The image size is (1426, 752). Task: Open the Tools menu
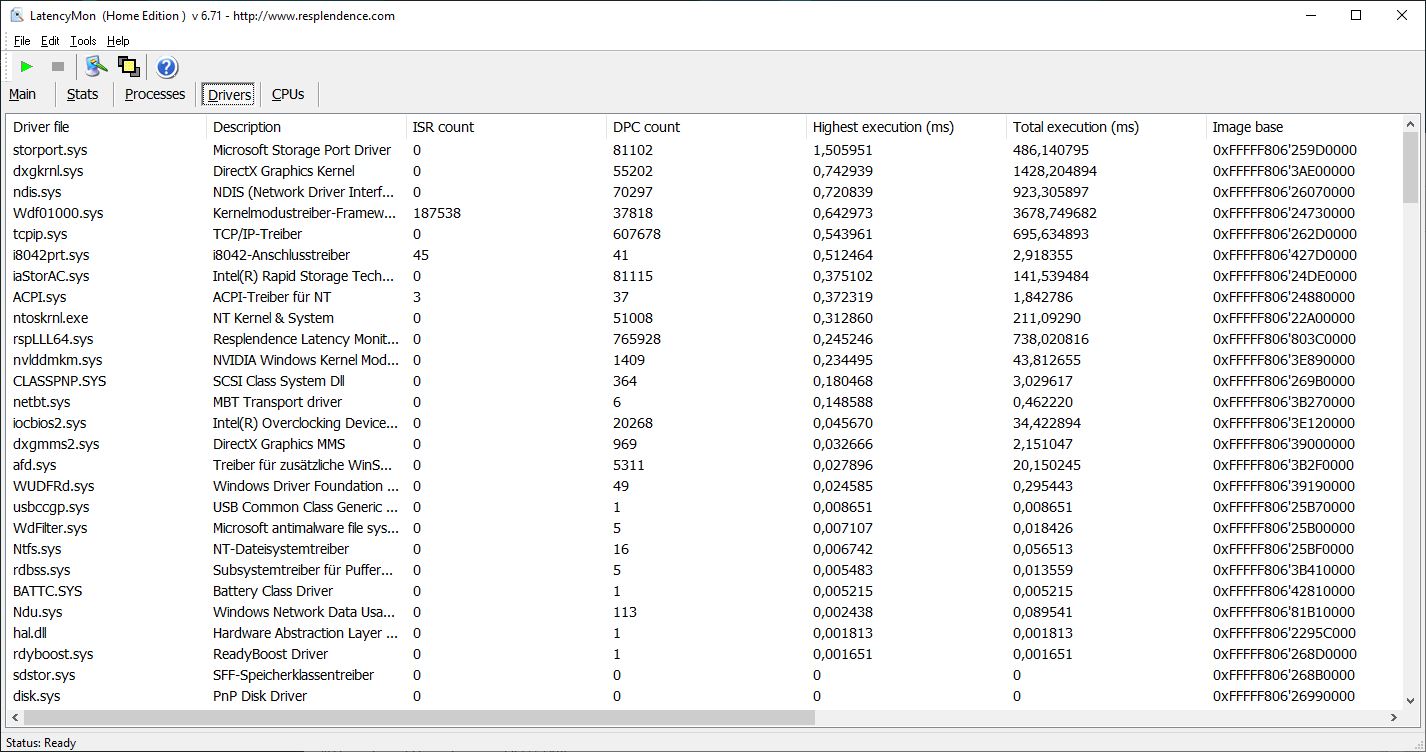click(x=83, y=41)
